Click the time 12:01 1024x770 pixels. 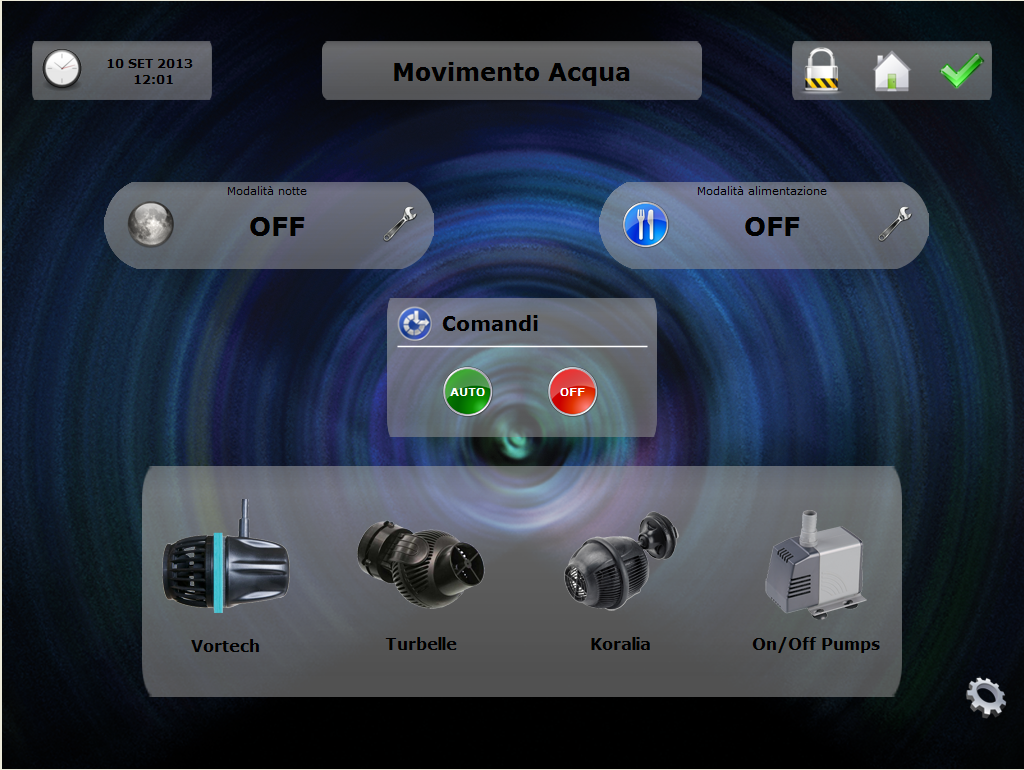[x=153, y=80]
